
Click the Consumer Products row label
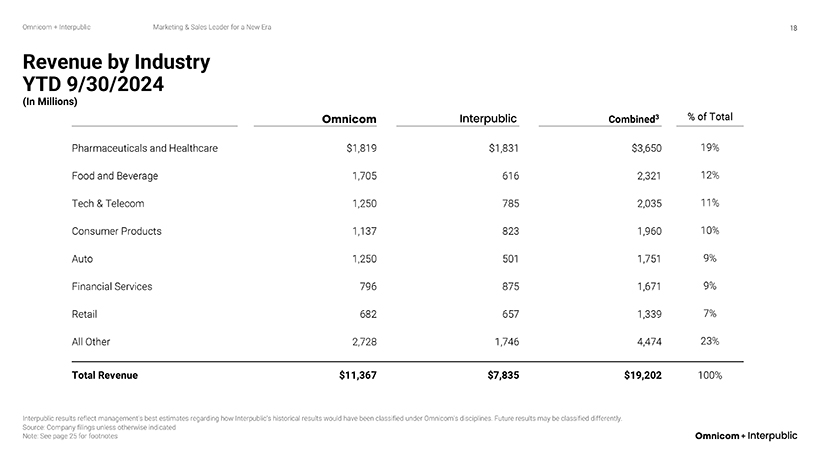(x=117, y=231)
